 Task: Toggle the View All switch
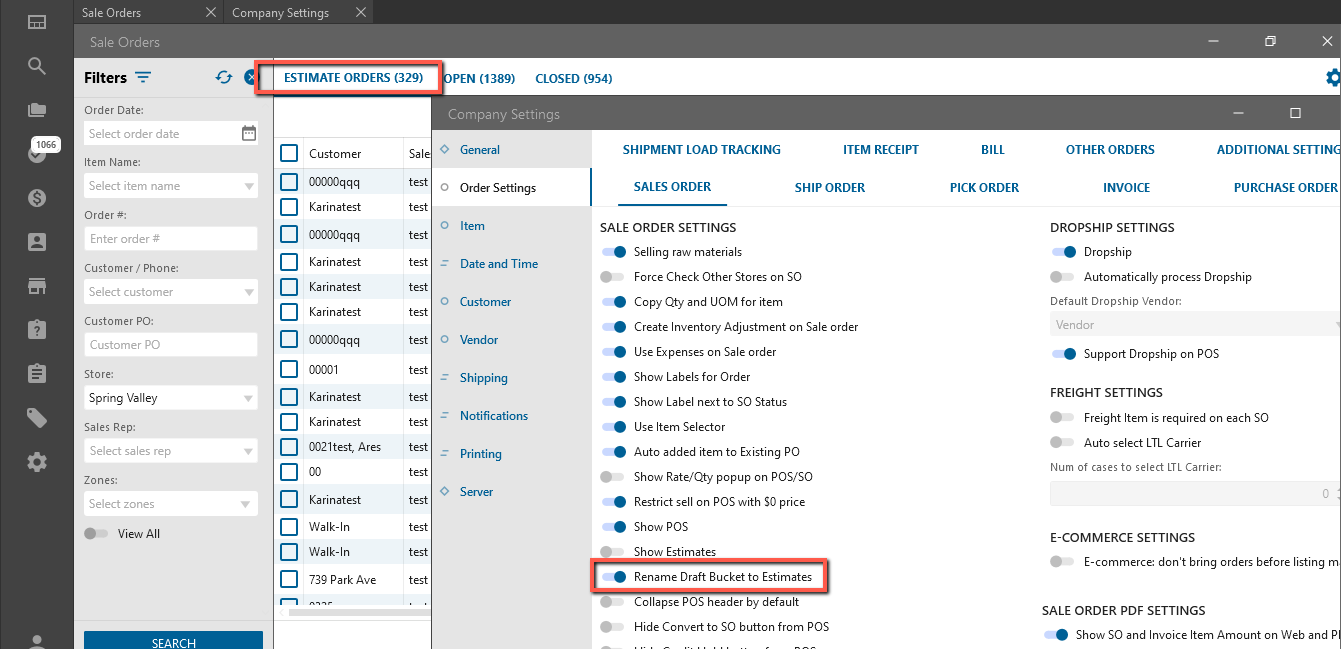point(96,534)
